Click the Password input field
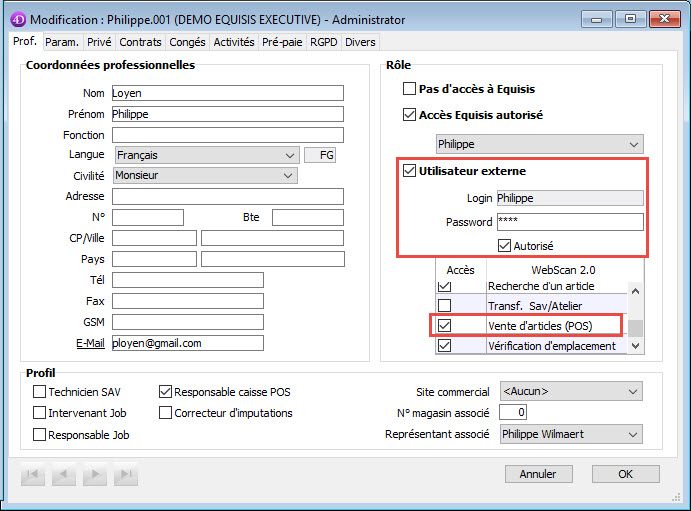This screenshot has height=511, width=691. click(569, 222)
